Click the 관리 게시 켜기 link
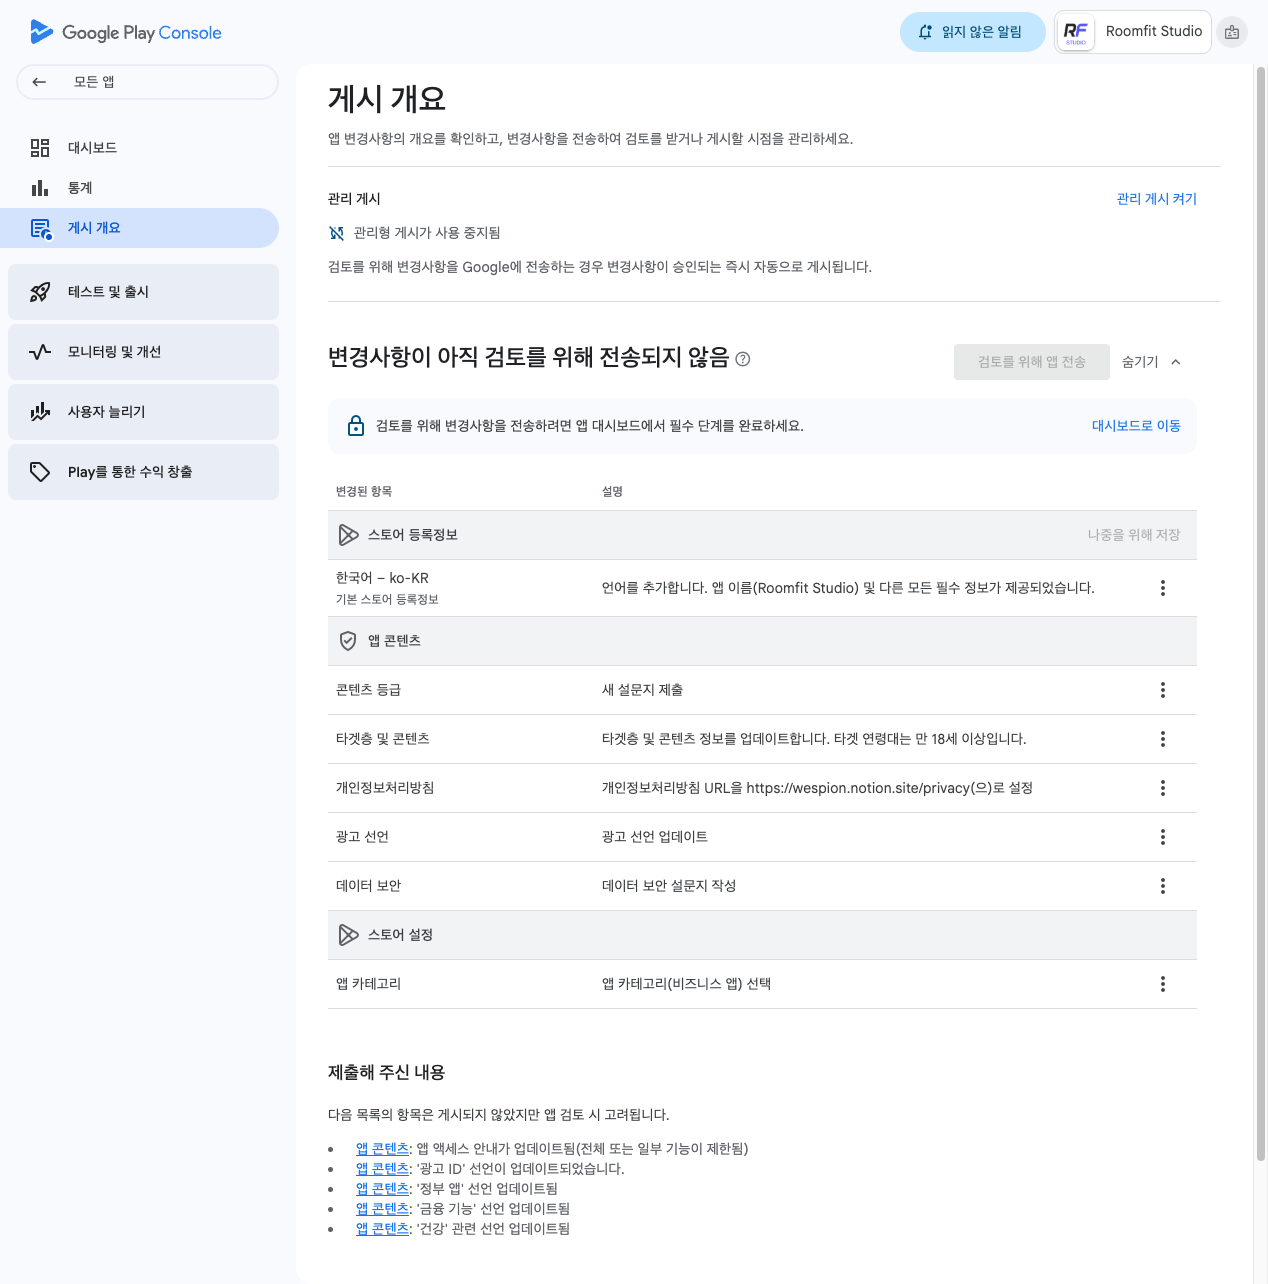This screenshot has height=1284, width=1268. coord(1156,199)
